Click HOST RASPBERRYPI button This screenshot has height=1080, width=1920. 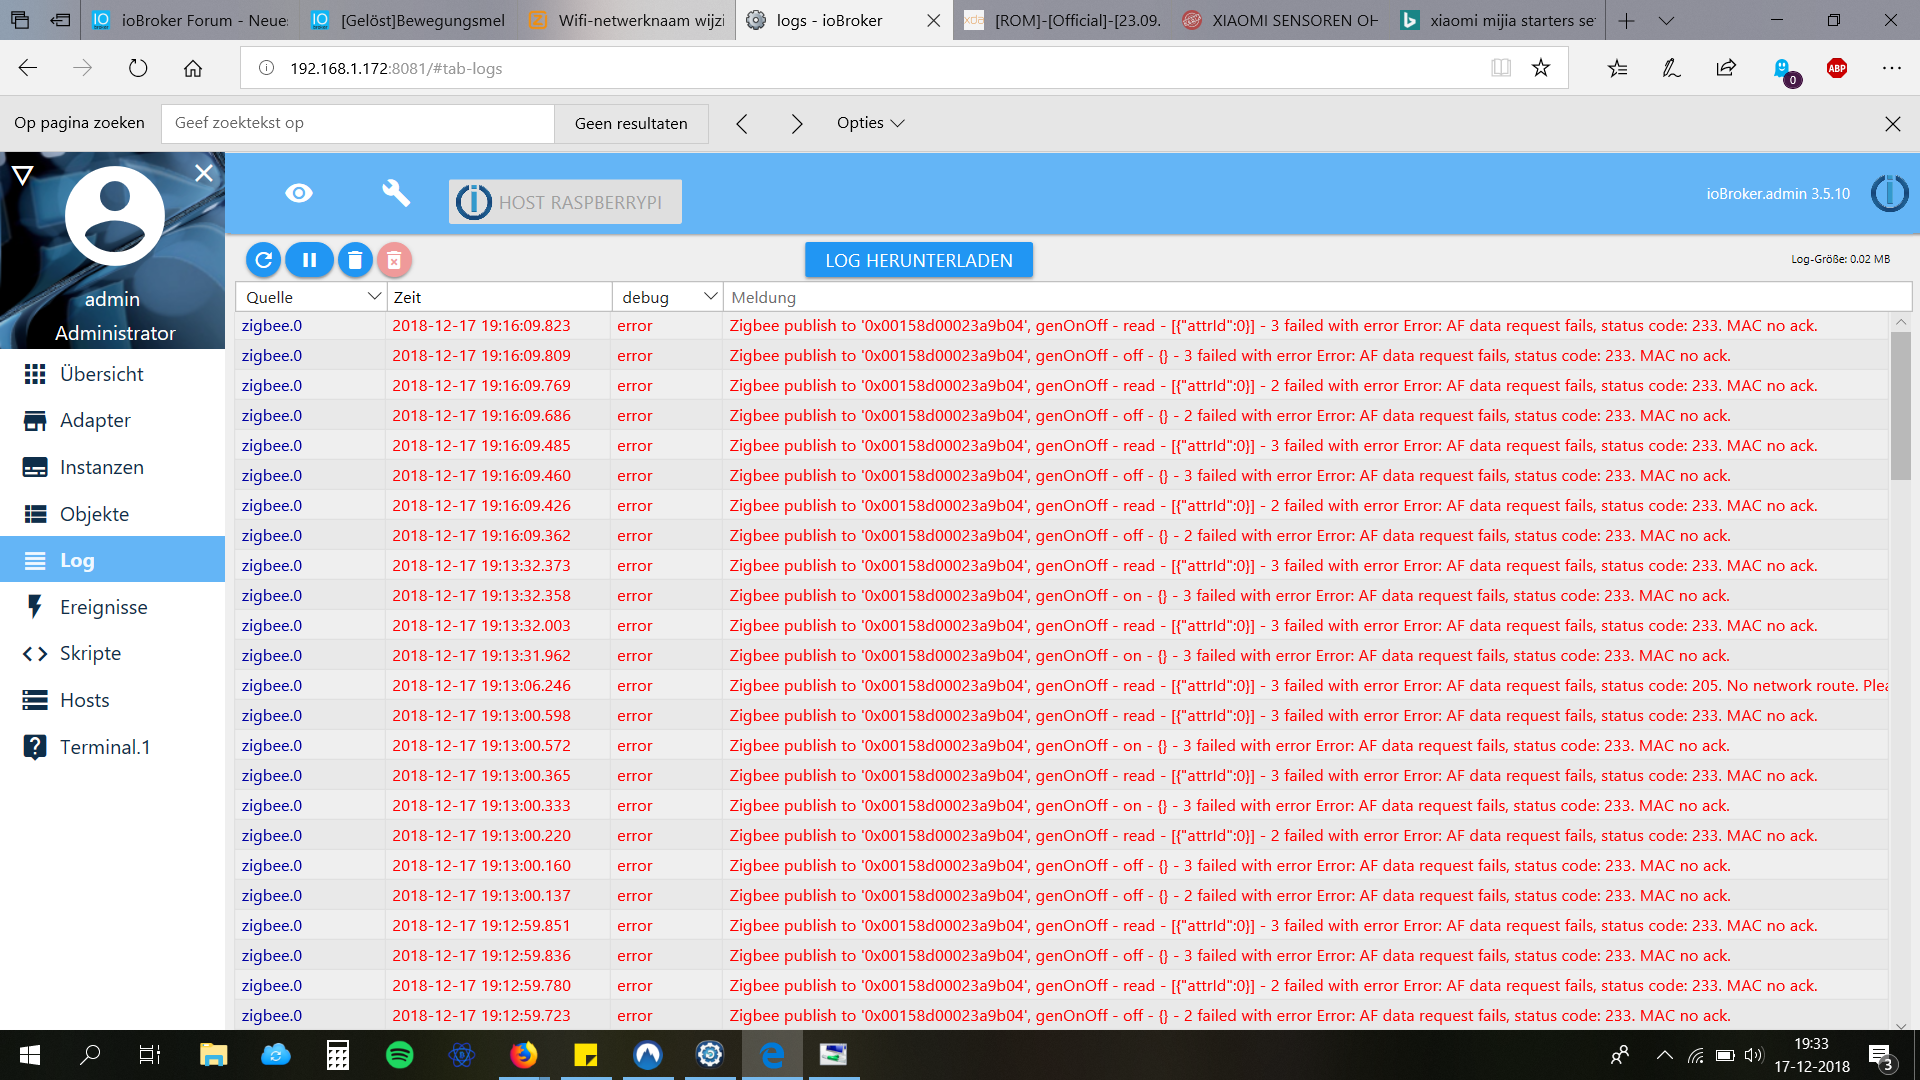(565, 202)
